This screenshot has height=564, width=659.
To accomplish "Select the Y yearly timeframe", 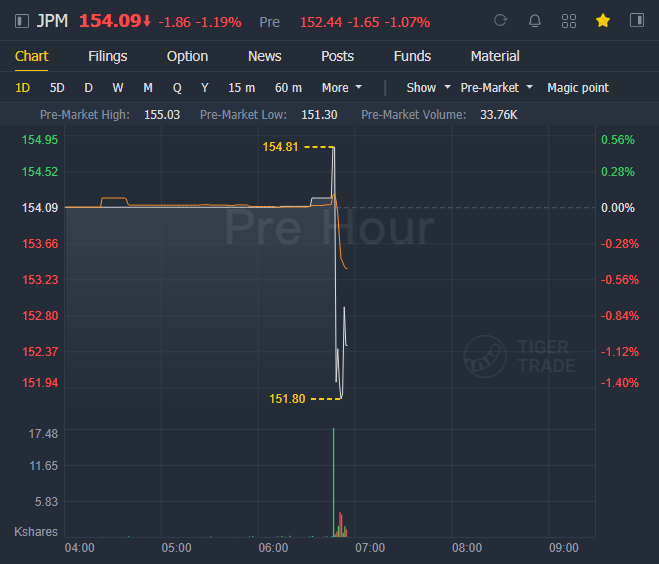I will click(205, 88).
